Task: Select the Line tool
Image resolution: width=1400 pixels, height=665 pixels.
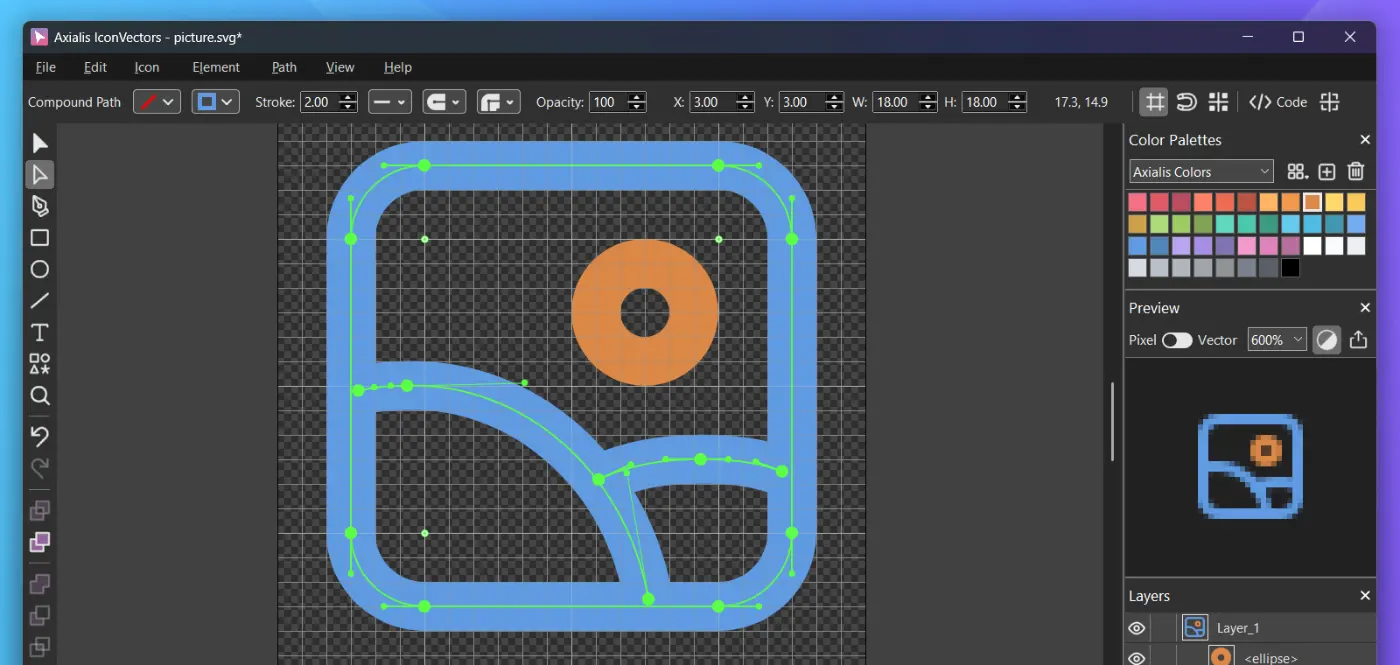Action: tap(40, 301)
